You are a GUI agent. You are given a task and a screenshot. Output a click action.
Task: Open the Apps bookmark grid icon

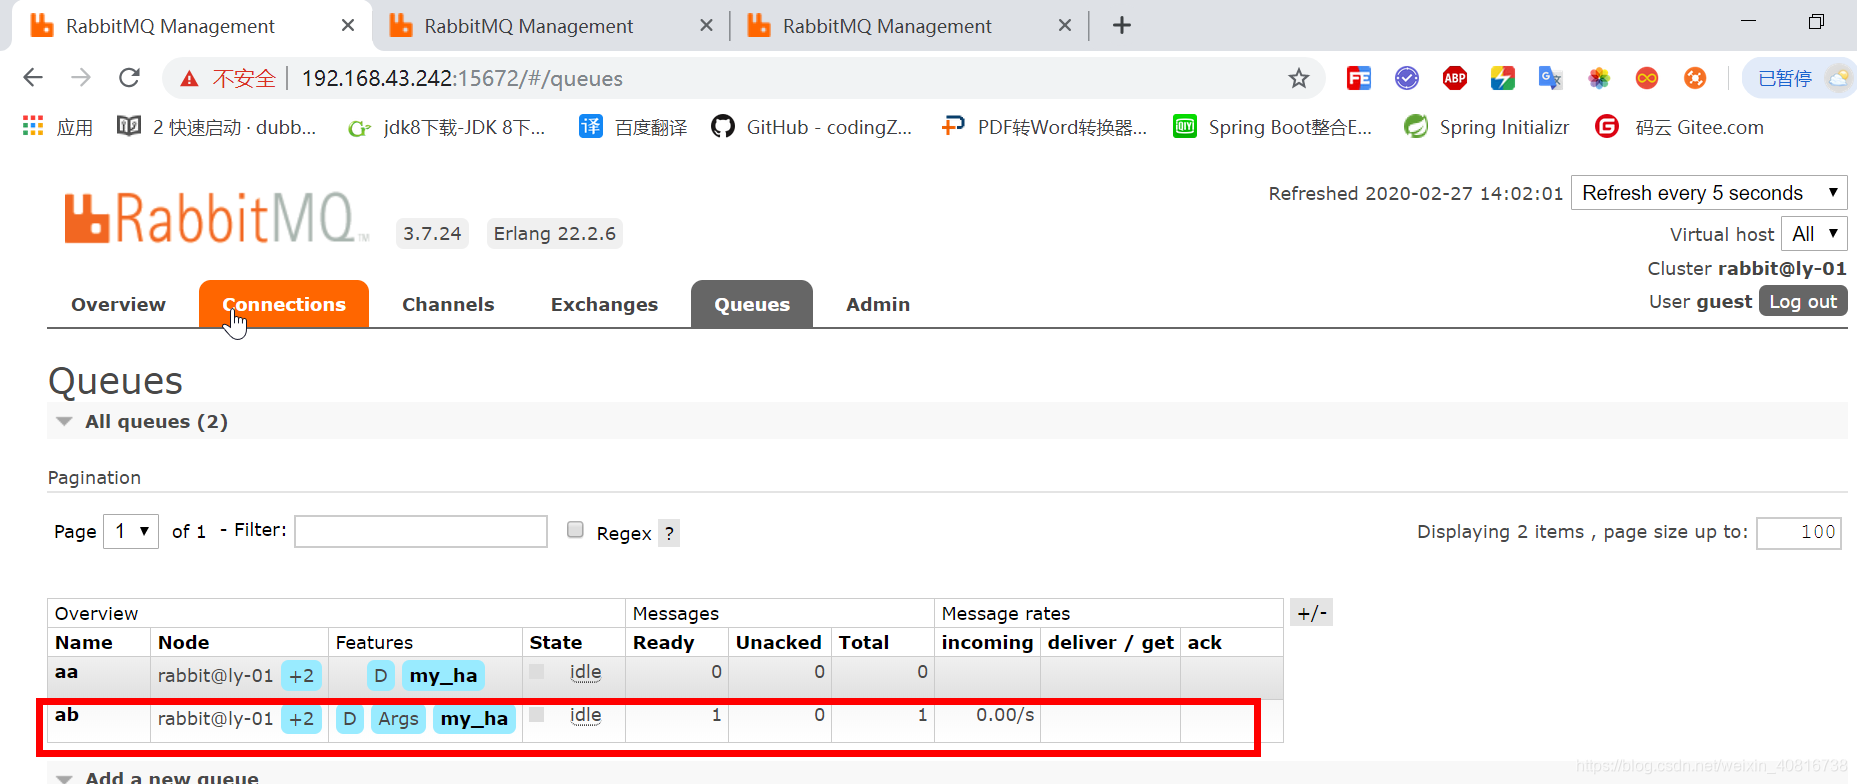pos(33,126)
